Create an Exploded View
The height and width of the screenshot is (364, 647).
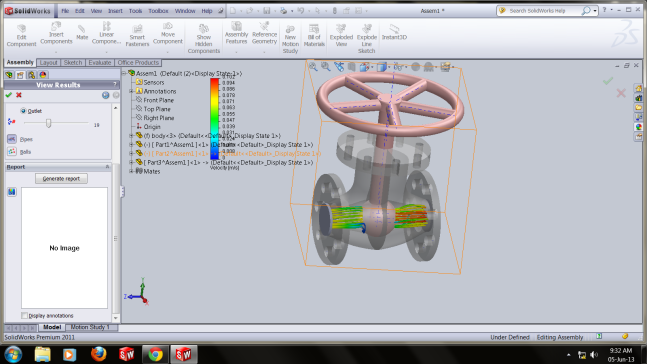click(341, 35)
